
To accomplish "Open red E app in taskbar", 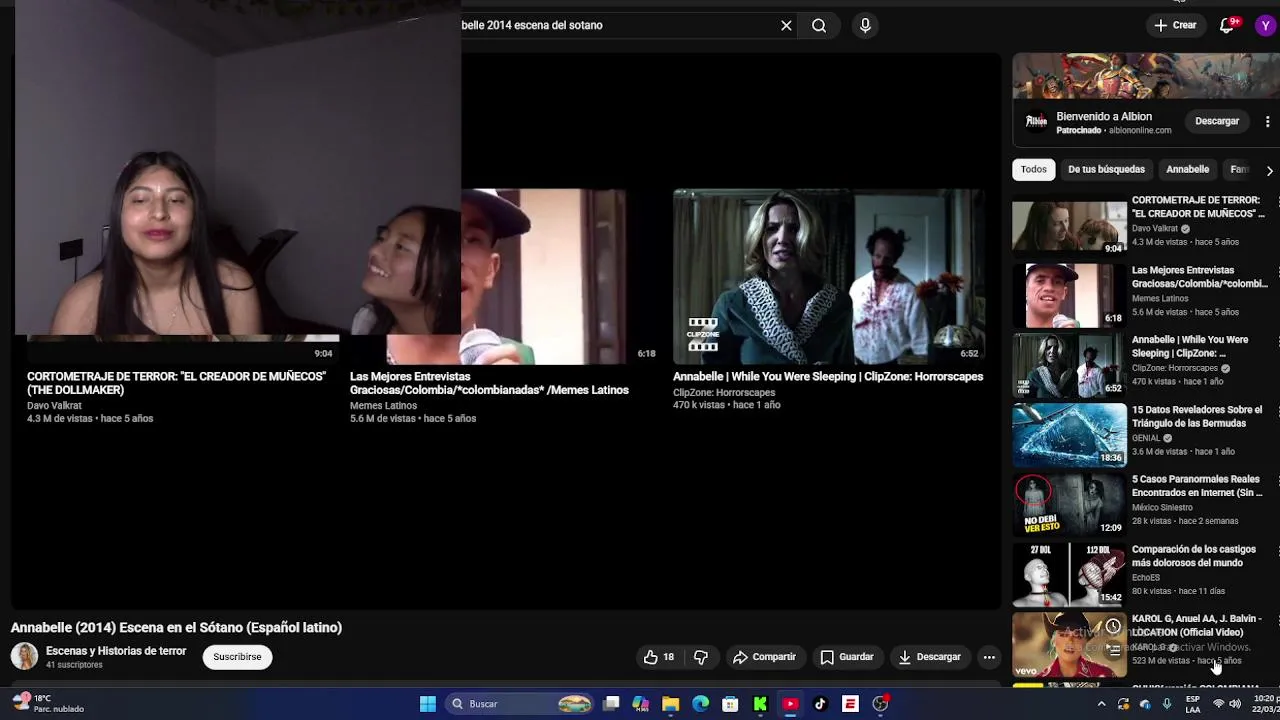I will click(x=850, y=704).
